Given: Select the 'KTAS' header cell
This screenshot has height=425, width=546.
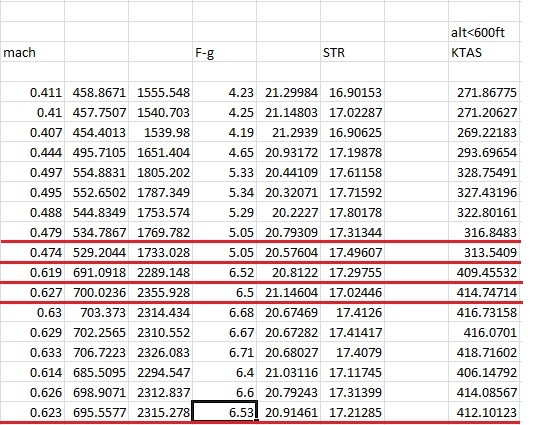Looking at the screenshot, I should point(484,52).
